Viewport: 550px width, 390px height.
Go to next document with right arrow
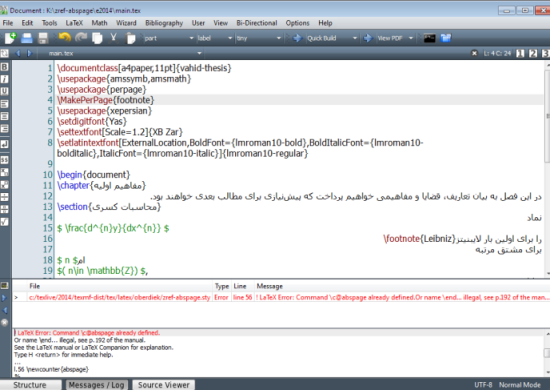[30, 53]
